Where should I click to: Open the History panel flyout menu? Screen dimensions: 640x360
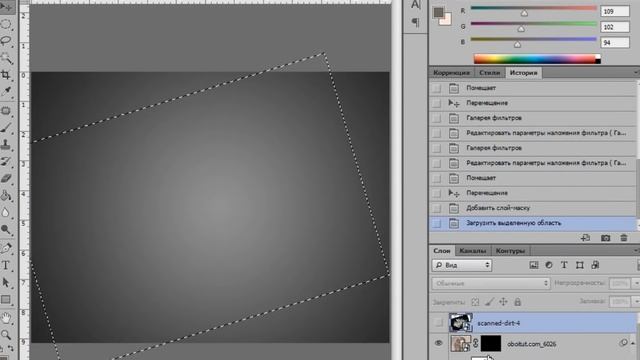tap(636, 73)
